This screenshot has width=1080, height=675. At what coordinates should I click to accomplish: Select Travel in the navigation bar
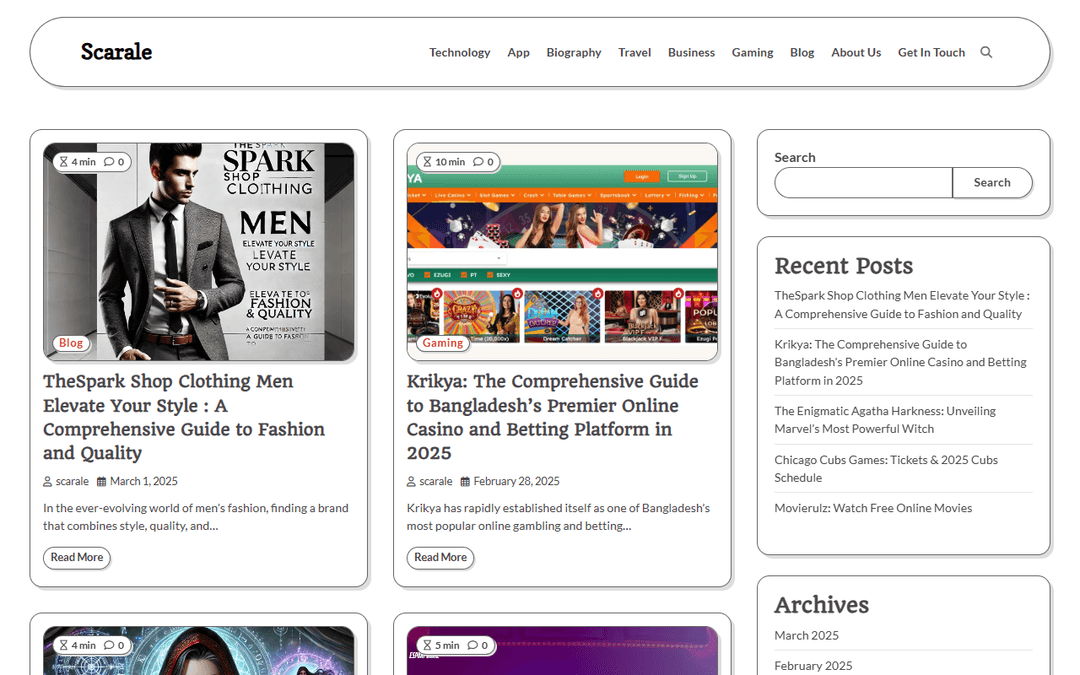point(634,52)
